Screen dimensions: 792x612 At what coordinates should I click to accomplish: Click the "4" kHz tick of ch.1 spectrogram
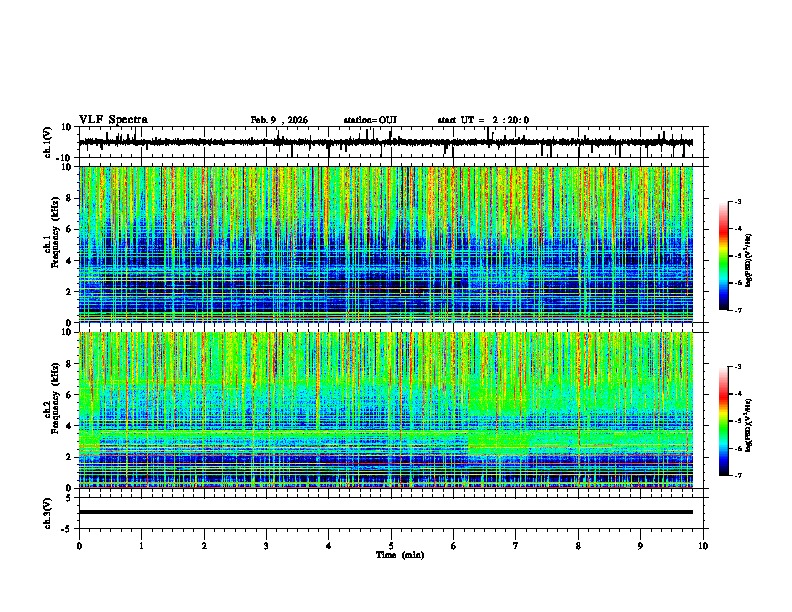(69, 261)
